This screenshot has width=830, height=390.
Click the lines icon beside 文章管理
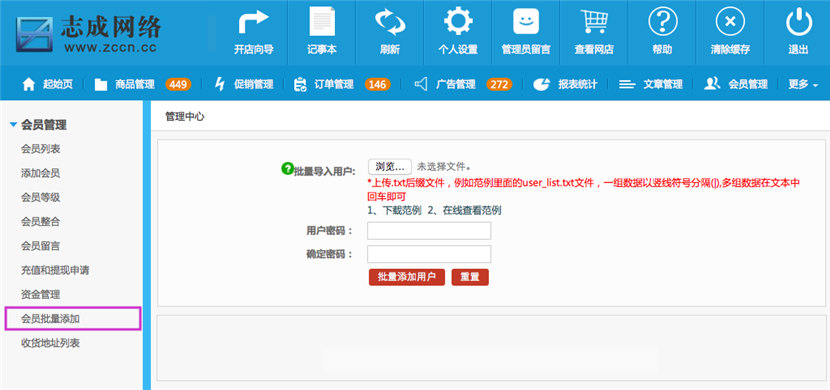click(627, 84)
